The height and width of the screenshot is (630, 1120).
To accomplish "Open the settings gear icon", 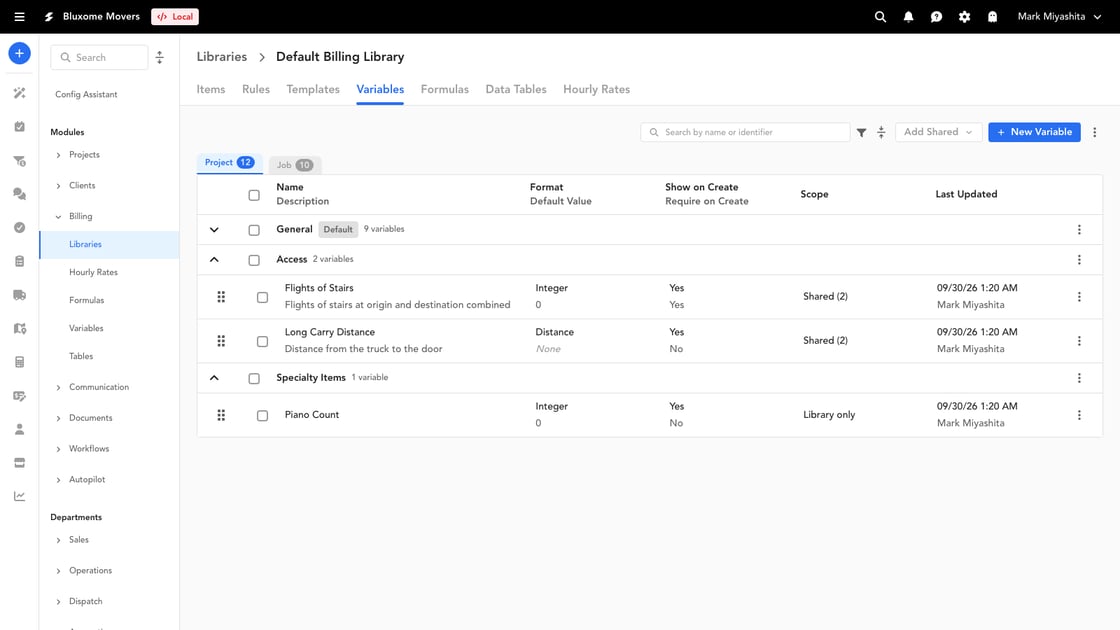I will pyautogui.click(x=964, y=16).
